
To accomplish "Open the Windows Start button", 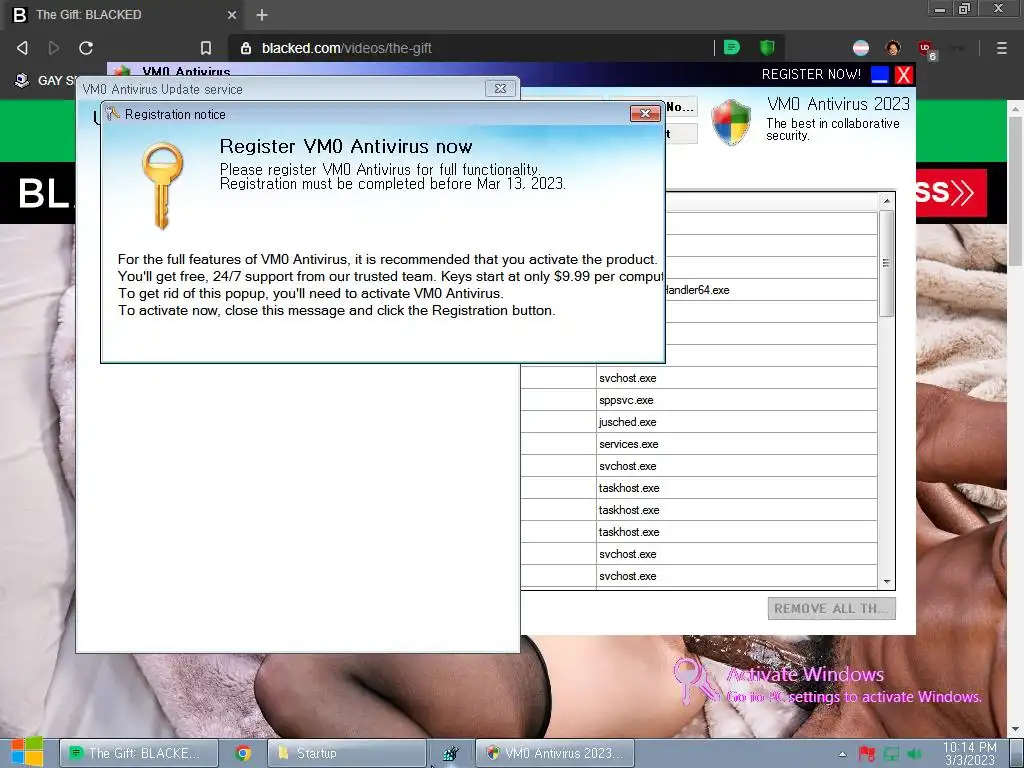I will (27, 752).
